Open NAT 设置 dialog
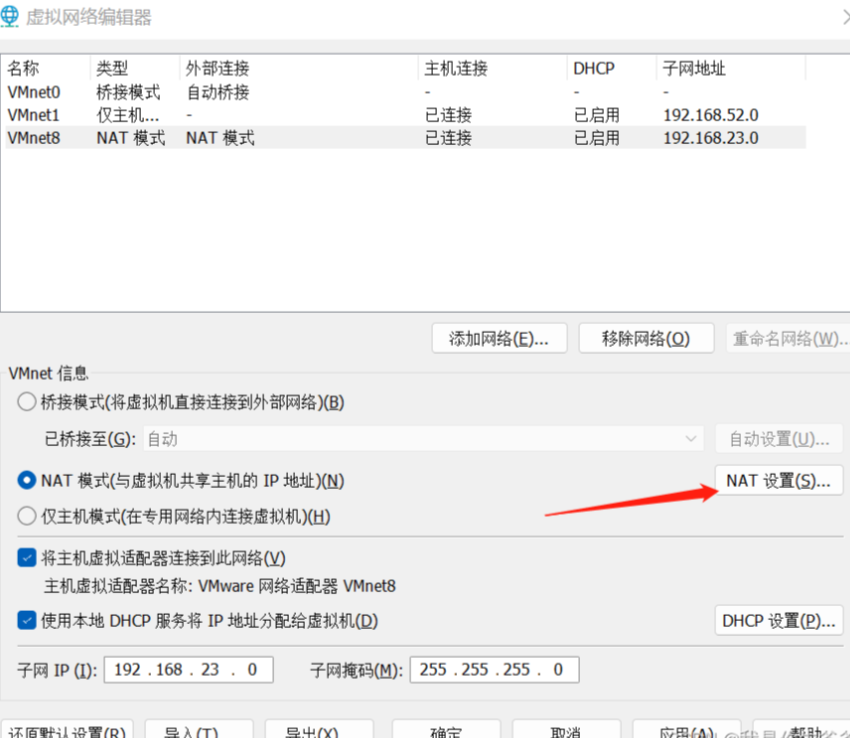This screenshot has height=738, width=850. (778, 481)
